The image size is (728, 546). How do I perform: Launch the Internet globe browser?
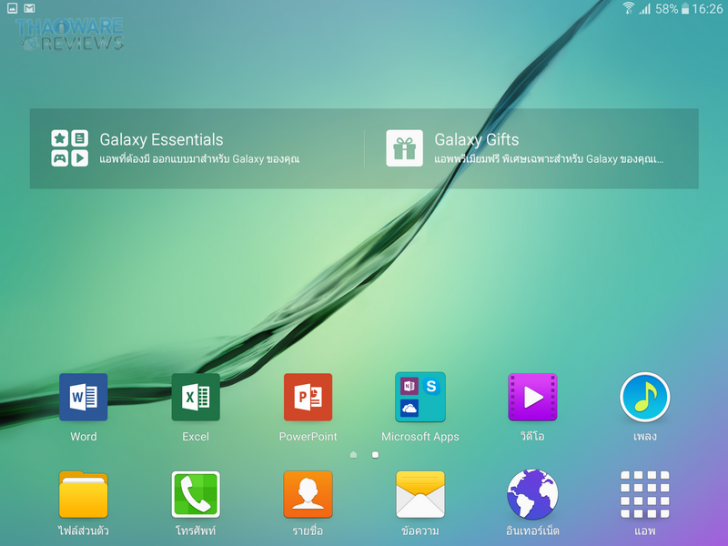point(533,494)
